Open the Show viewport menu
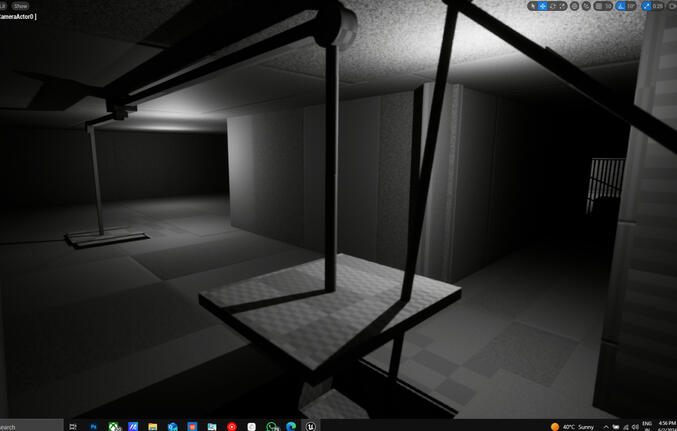The height and width of the screenshot is (431, 677). (20, 6)
